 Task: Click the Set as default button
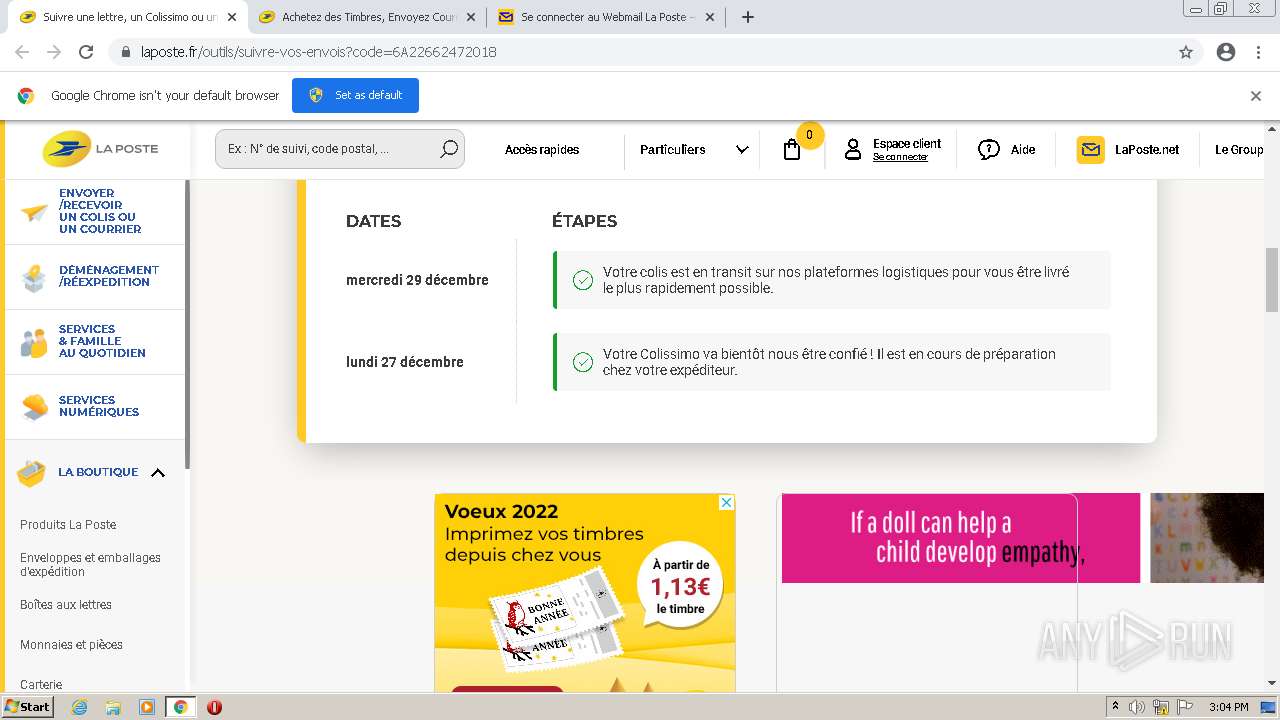point(355,96)
